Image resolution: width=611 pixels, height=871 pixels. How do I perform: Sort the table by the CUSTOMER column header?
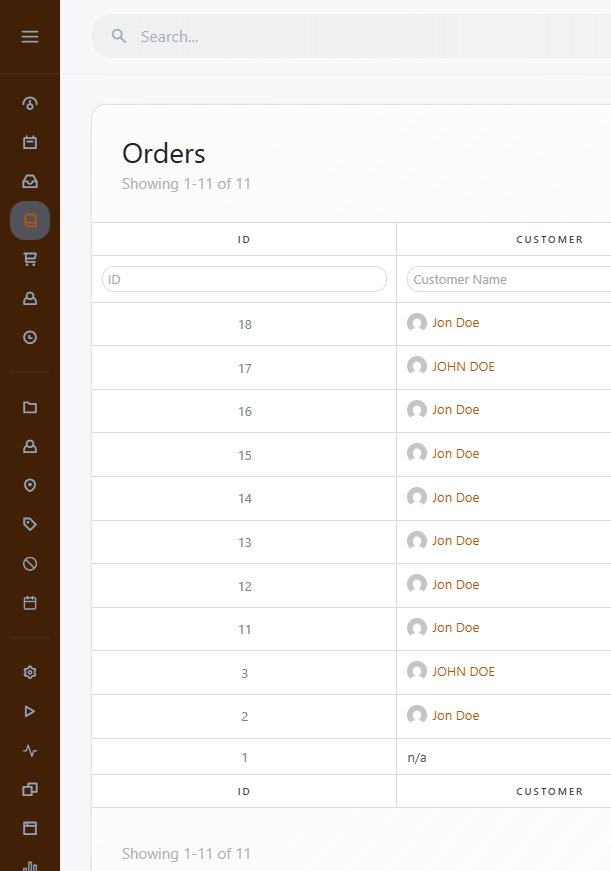click(549, 239)
